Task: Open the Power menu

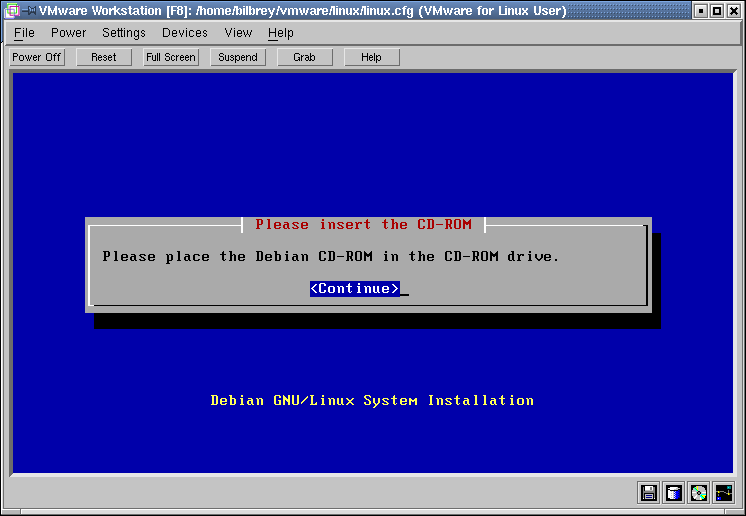Action: point(69,33)
